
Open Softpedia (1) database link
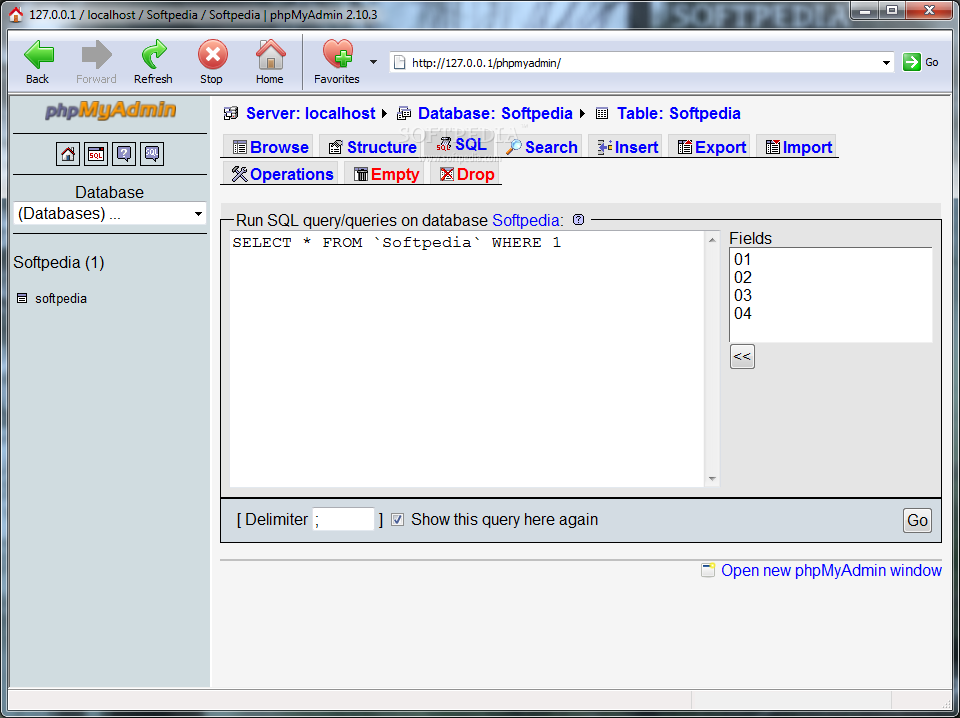[x=59, y=263]
